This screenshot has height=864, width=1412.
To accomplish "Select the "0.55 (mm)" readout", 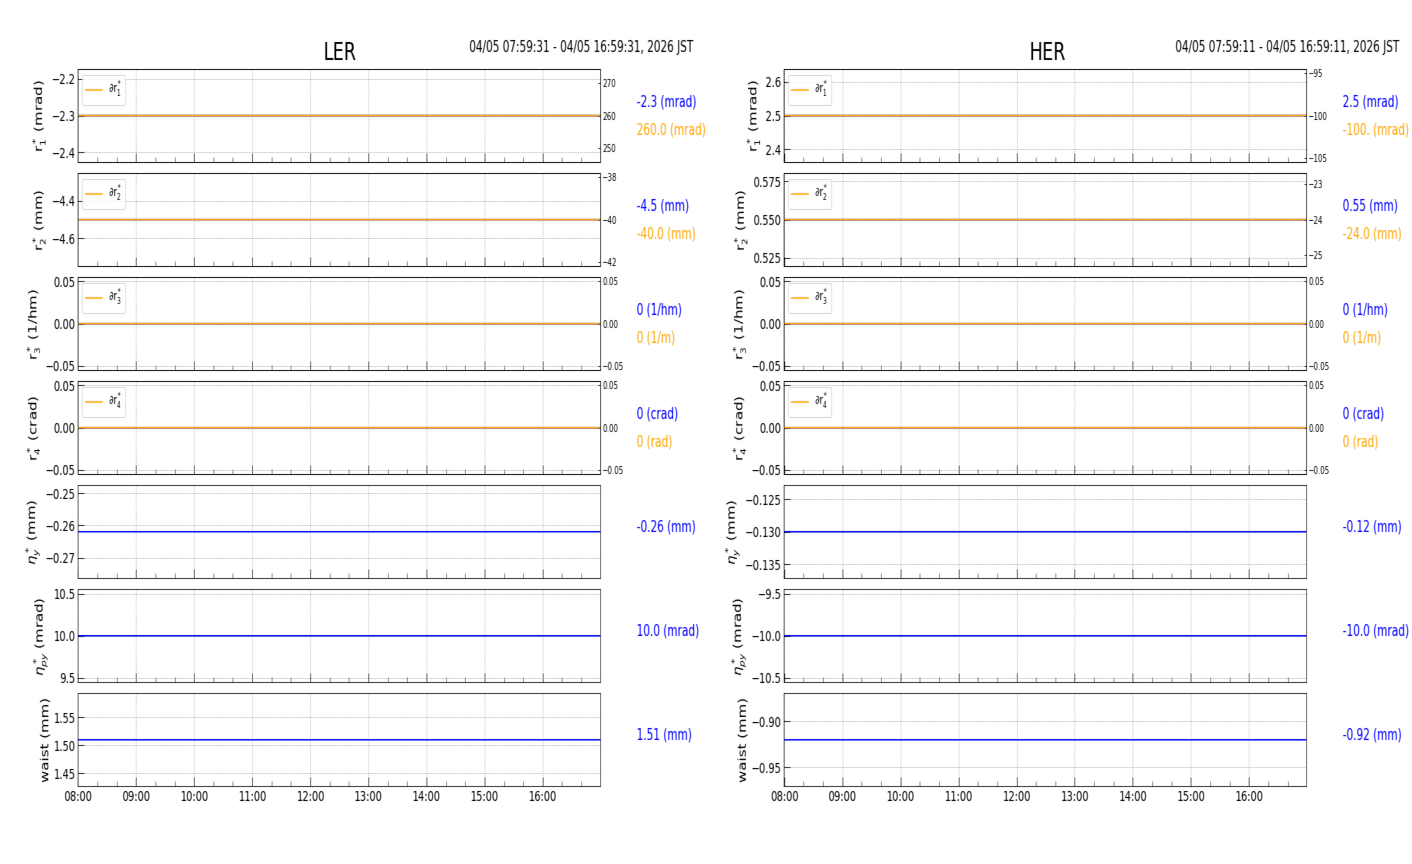I will coord(1370,206).
